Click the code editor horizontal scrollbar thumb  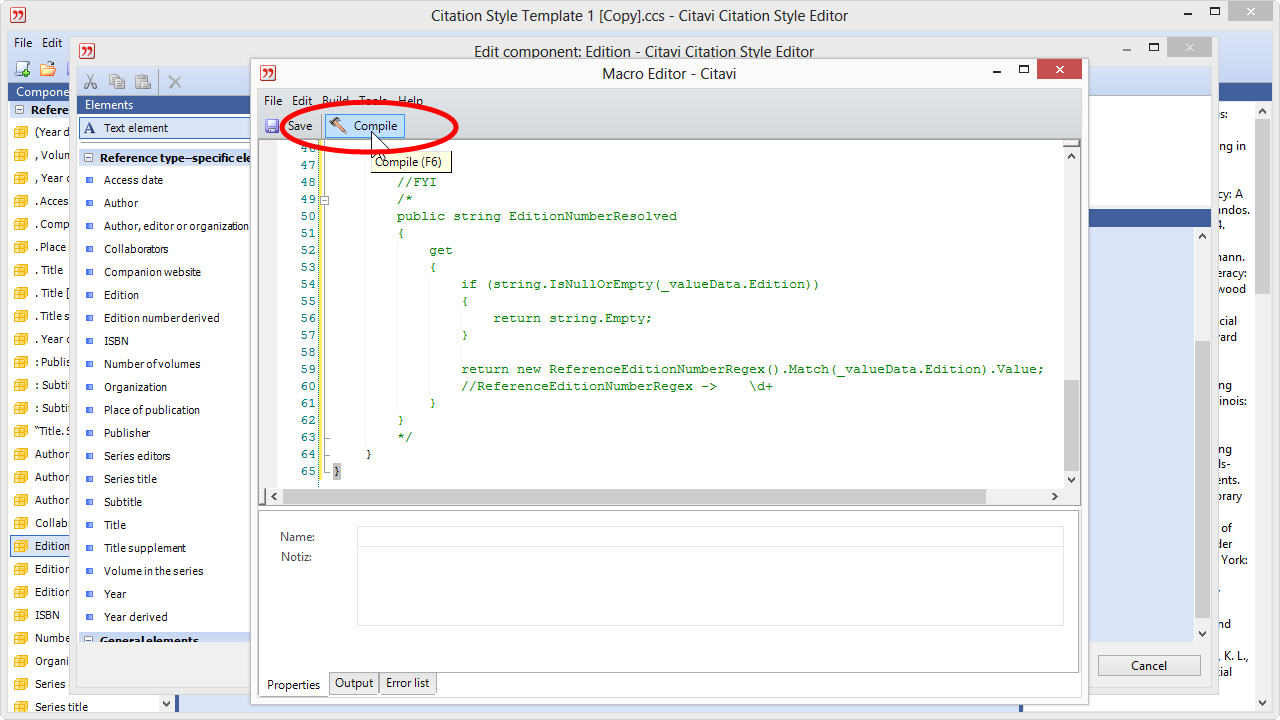pos(634,496)
